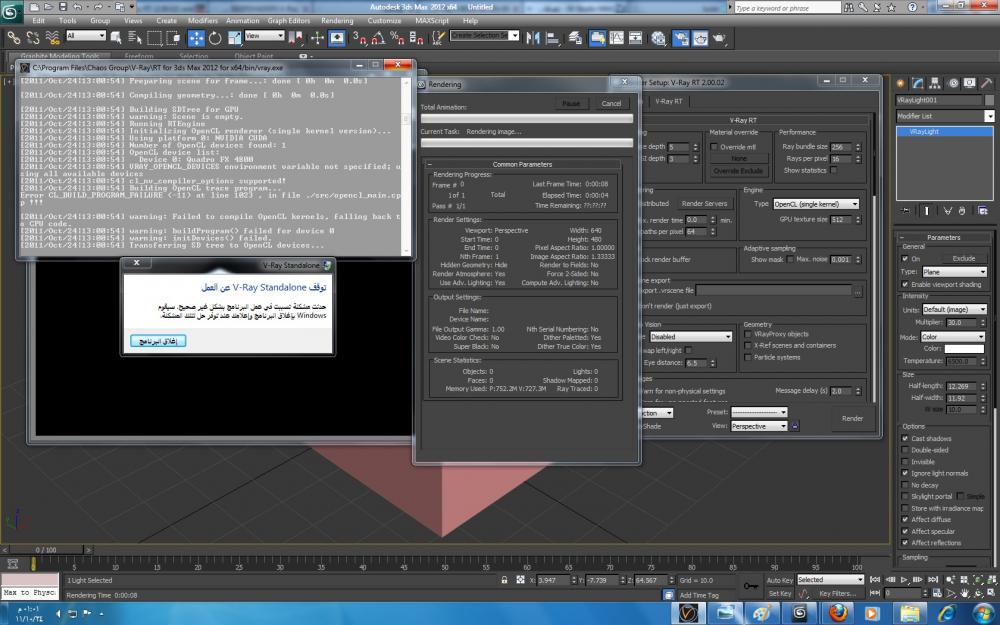The height and width of the screenshot is (625, 1000).
Task: Open the MAXScript menu
Action: pyautogui.click(x=432, y=20)
